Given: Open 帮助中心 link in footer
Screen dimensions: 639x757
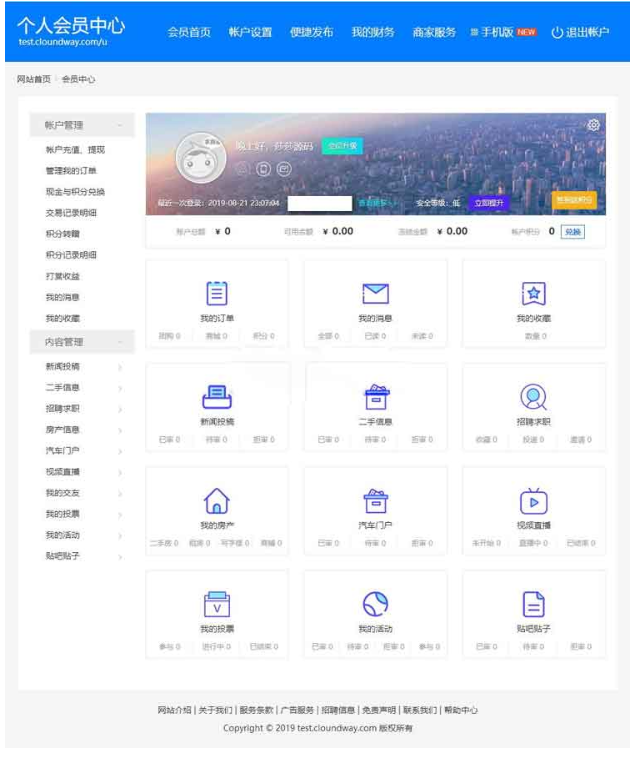Looking at the screenshot, I should (461, 710).
